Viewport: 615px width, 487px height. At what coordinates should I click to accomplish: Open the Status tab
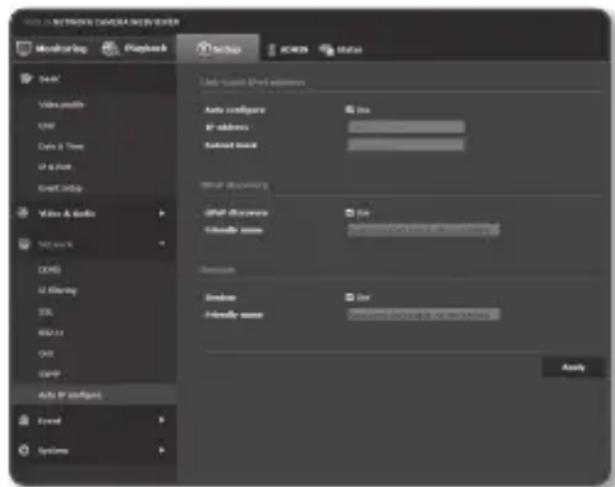pos(340,50)
